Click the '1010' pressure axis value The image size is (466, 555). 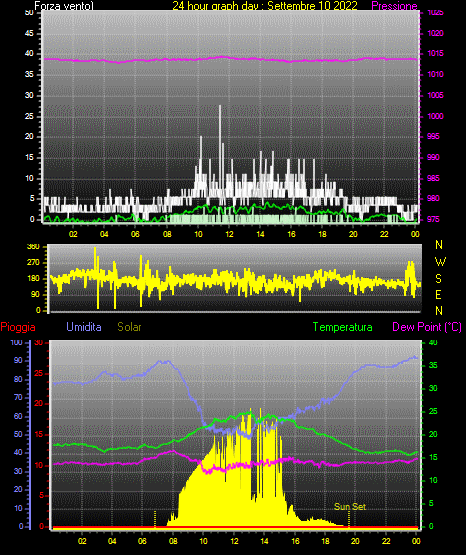(435, 74)
